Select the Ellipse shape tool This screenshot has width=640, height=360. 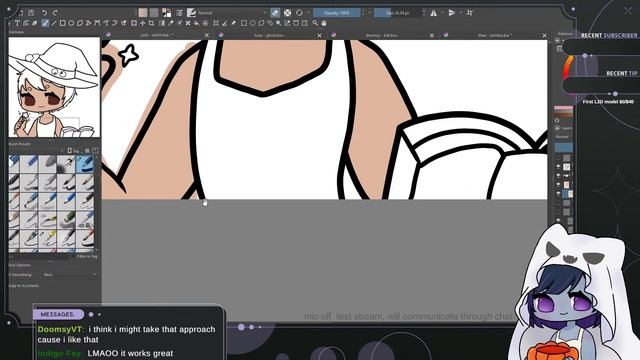71,23
